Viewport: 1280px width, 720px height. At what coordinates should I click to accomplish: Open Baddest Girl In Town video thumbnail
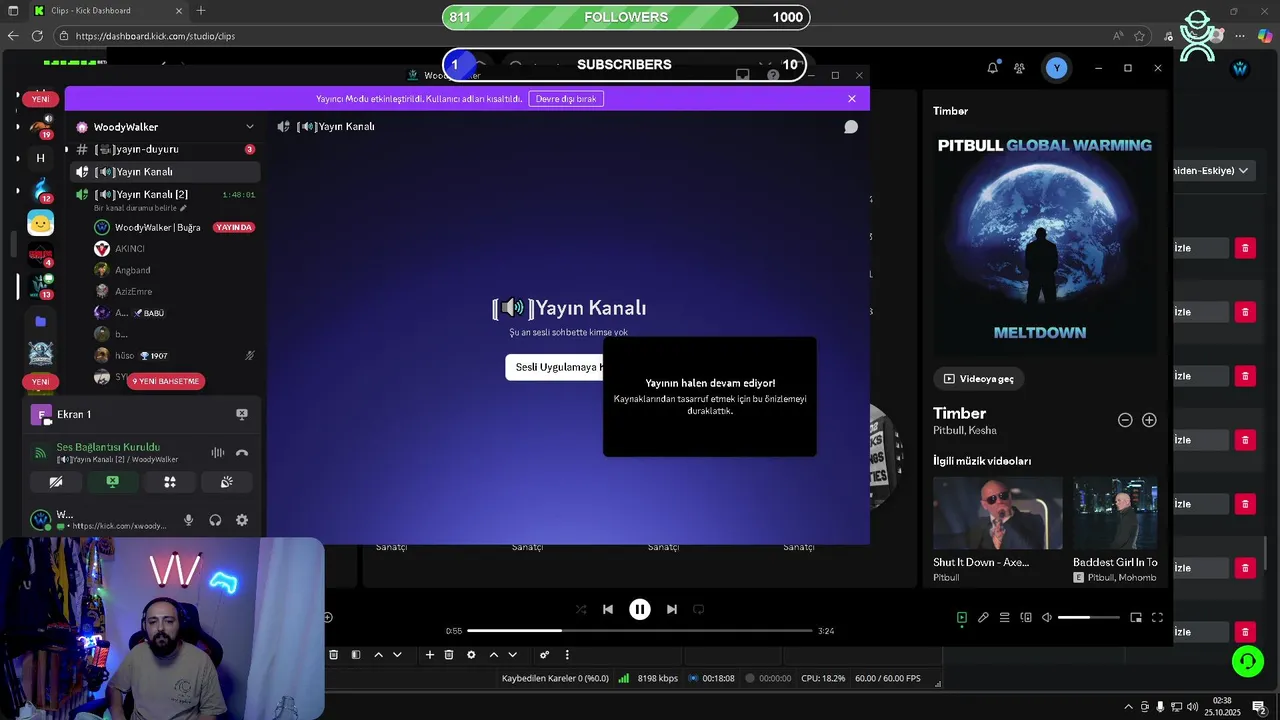(x=1115, y=512)
